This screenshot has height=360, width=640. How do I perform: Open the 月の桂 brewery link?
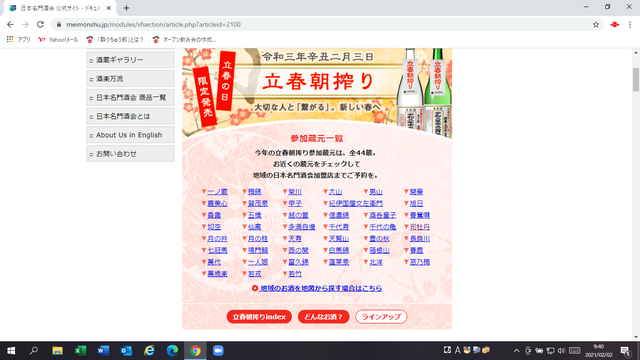point(258,239)
